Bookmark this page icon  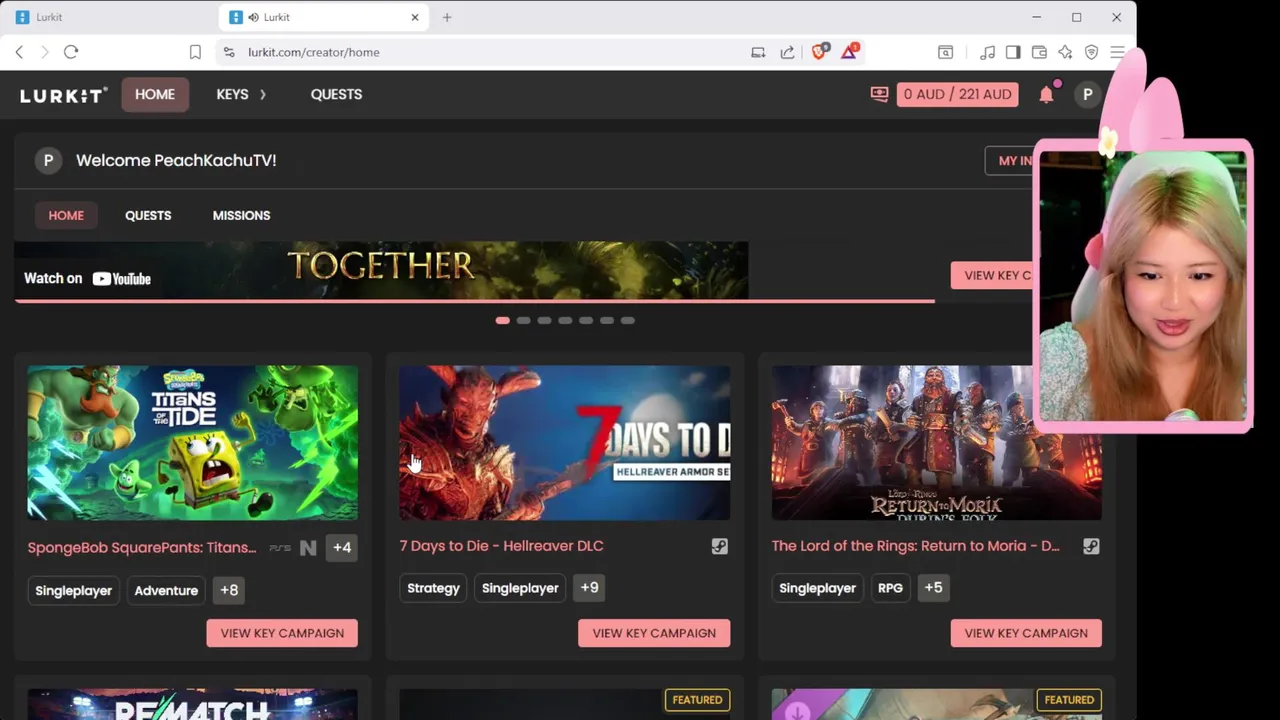(x=195, y=52)
